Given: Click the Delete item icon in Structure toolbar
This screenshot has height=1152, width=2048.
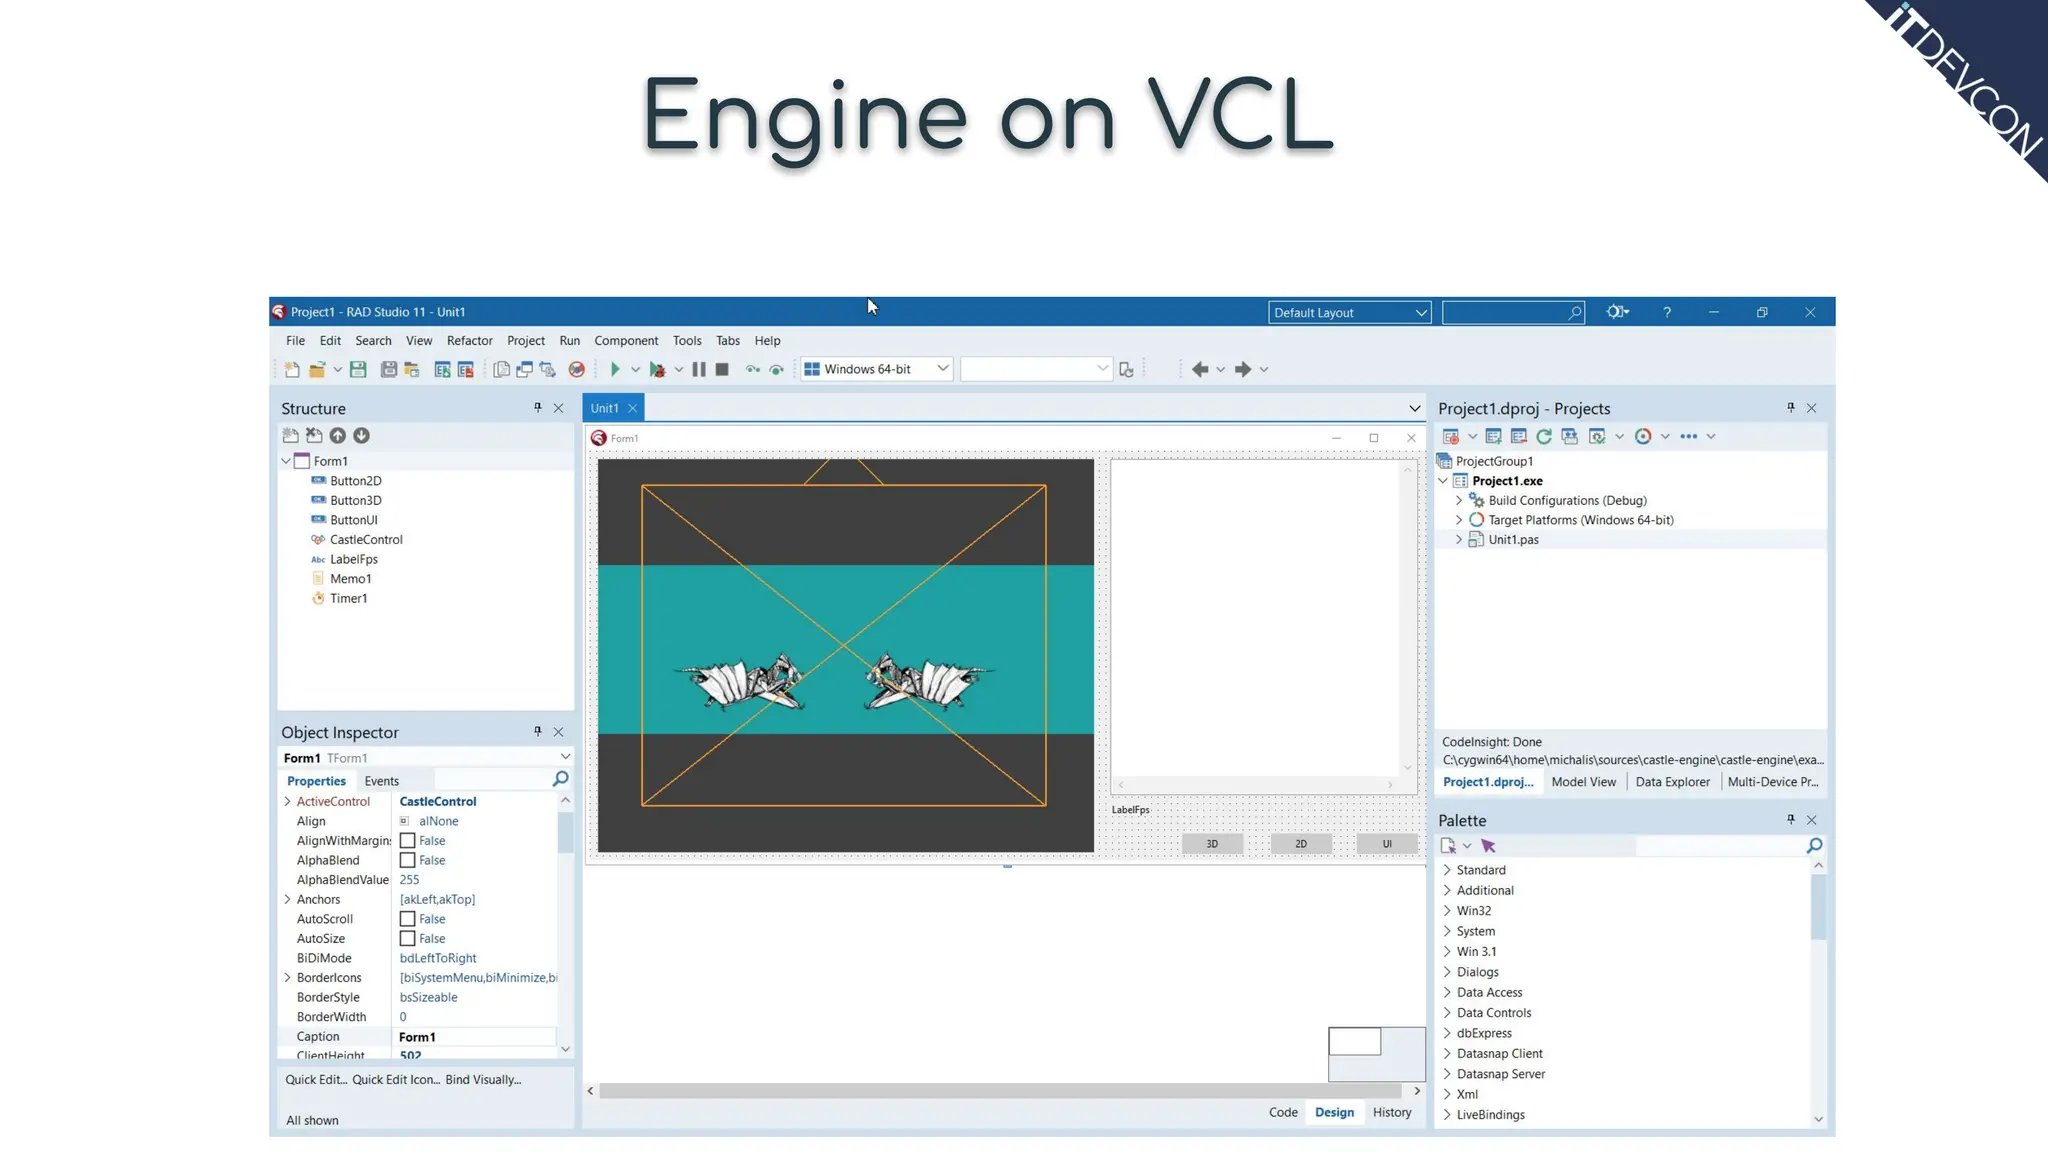Looking at the screenshot, I should 314,435.
